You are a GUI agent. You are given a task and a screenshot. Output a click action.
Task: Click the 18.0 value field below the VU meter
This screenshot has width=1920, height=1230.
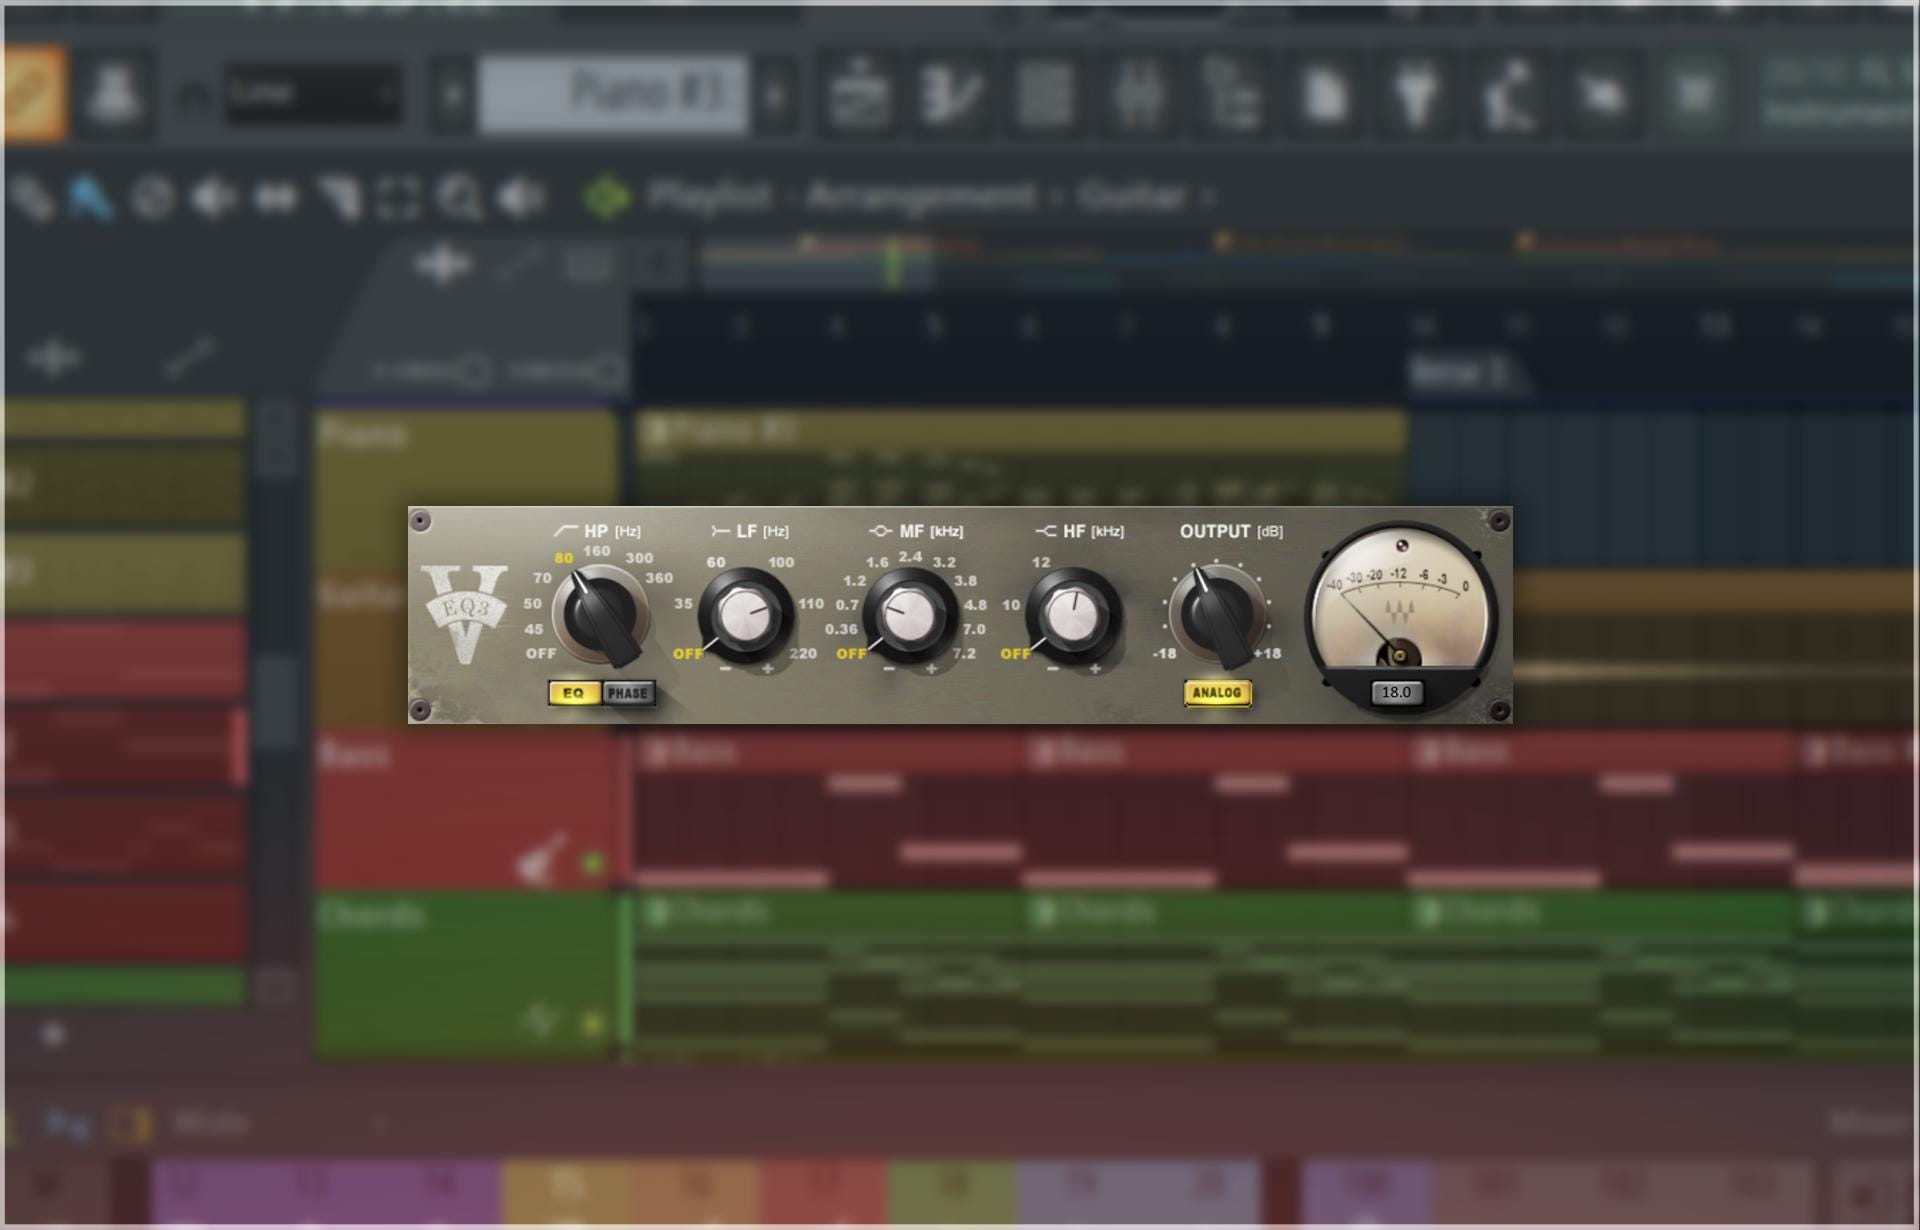pos(1396,692)
